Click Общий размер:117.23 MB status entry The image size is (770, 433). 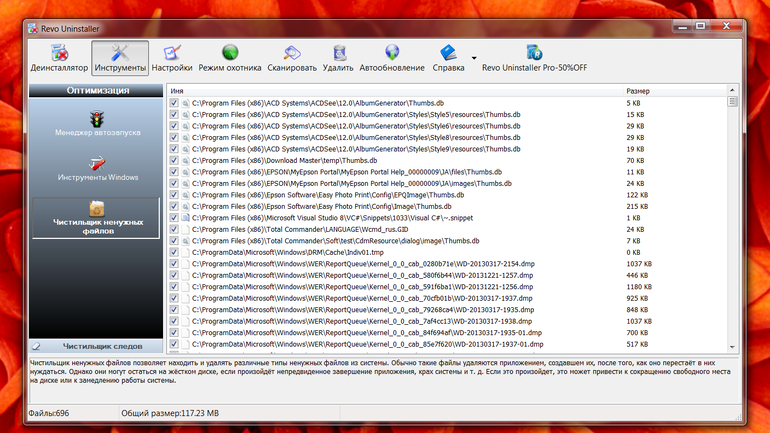170,413
